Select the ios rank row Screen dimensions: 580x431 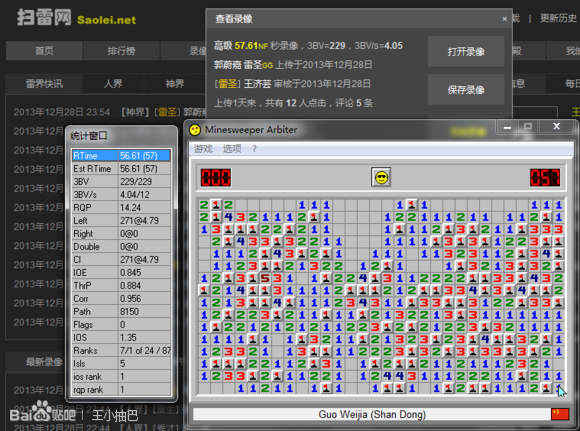(121, 377)
